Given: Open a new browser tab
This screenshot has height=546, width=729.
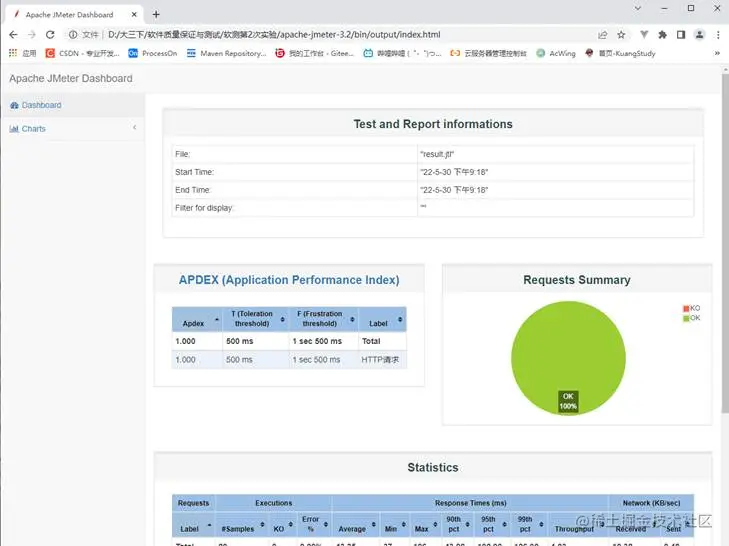Looking at the screenshot, I should click(x=156, y=14).
